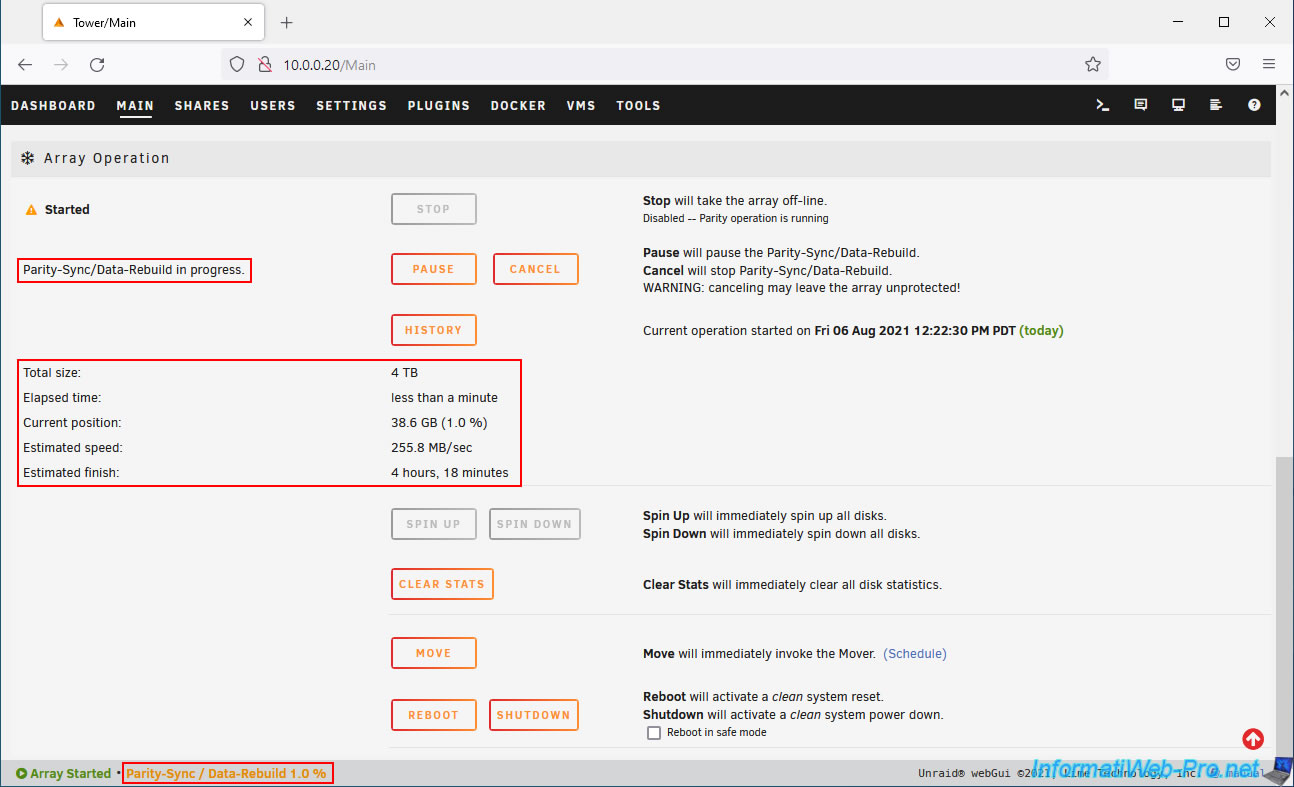This screenshot has height=787, width=1294.
Task: Open the terminal icon in Unraid header
Action: 1103,105
